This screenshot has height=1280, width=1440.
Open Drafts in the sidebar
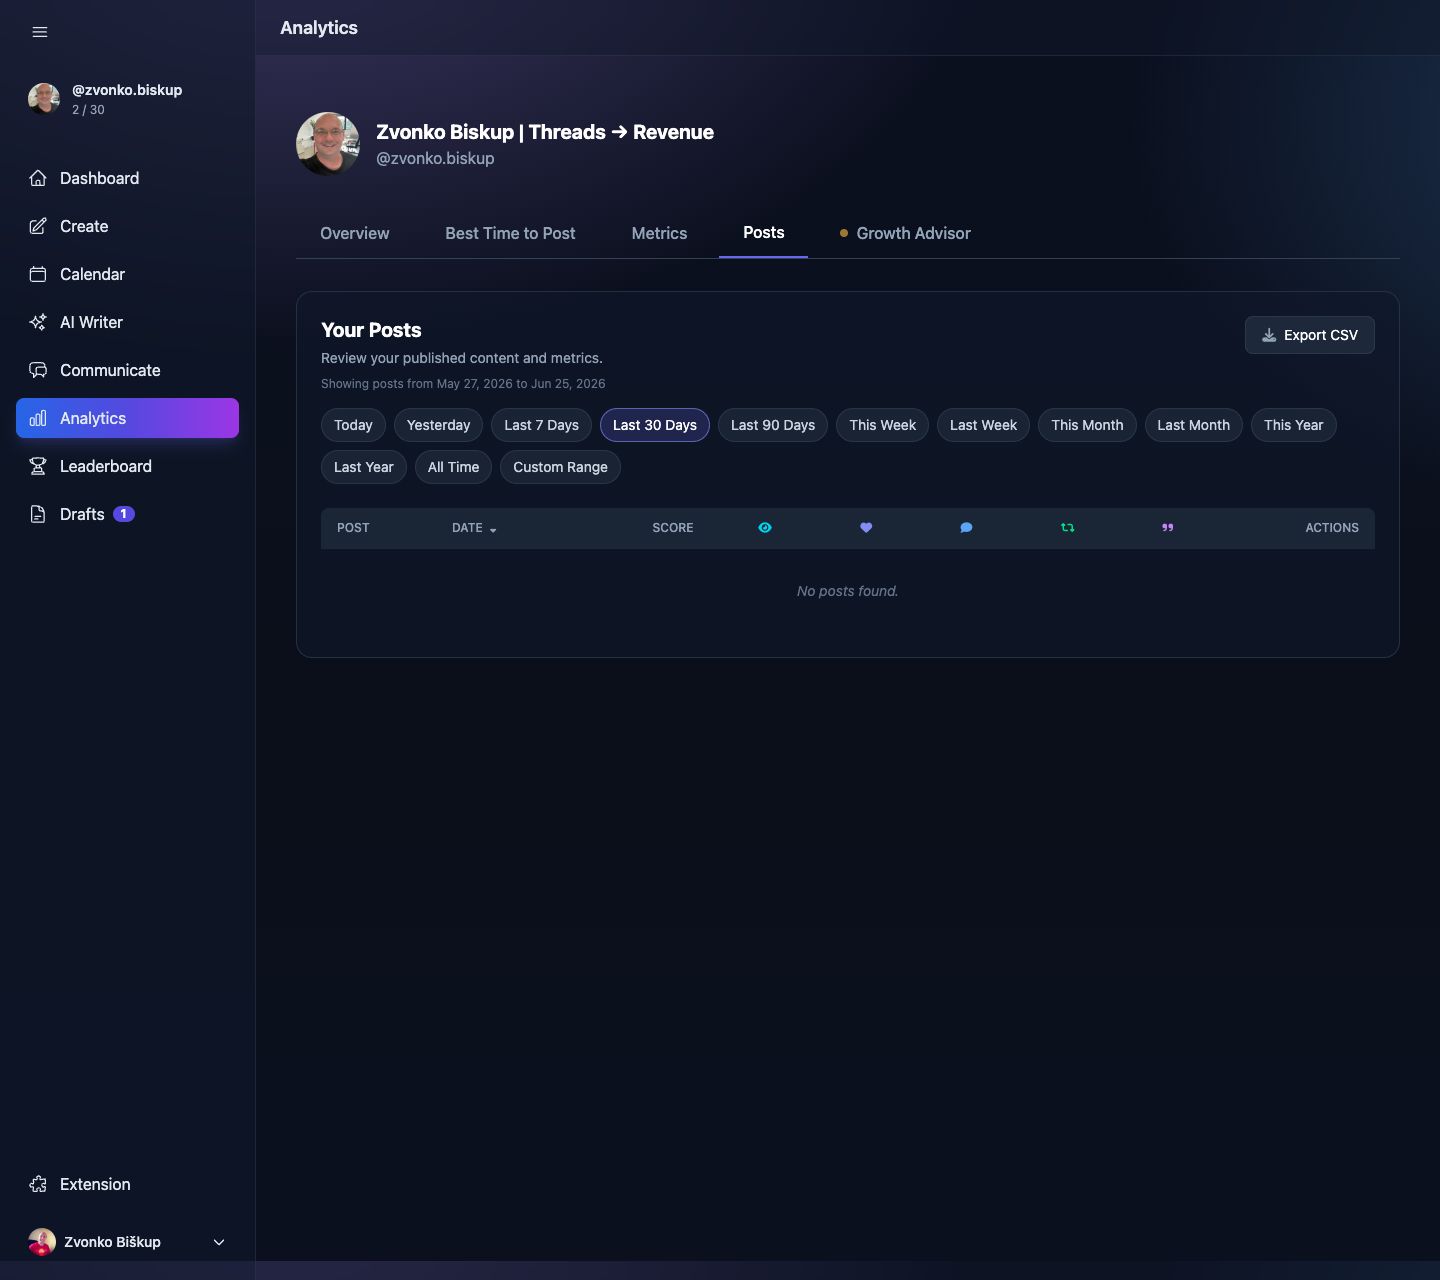(127, 514)
